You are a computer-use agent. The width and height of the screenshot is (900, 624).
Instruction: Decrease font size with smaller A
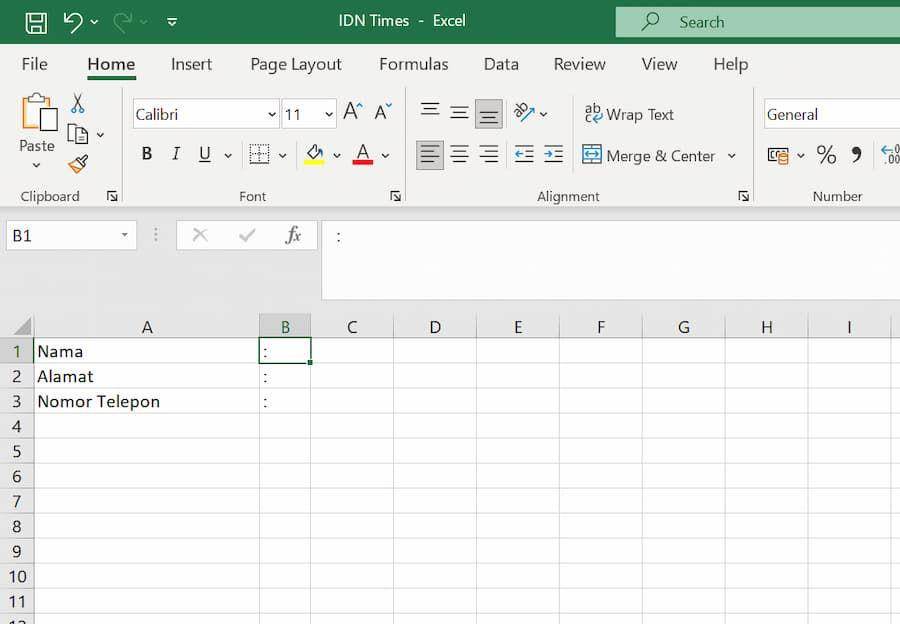383,111
